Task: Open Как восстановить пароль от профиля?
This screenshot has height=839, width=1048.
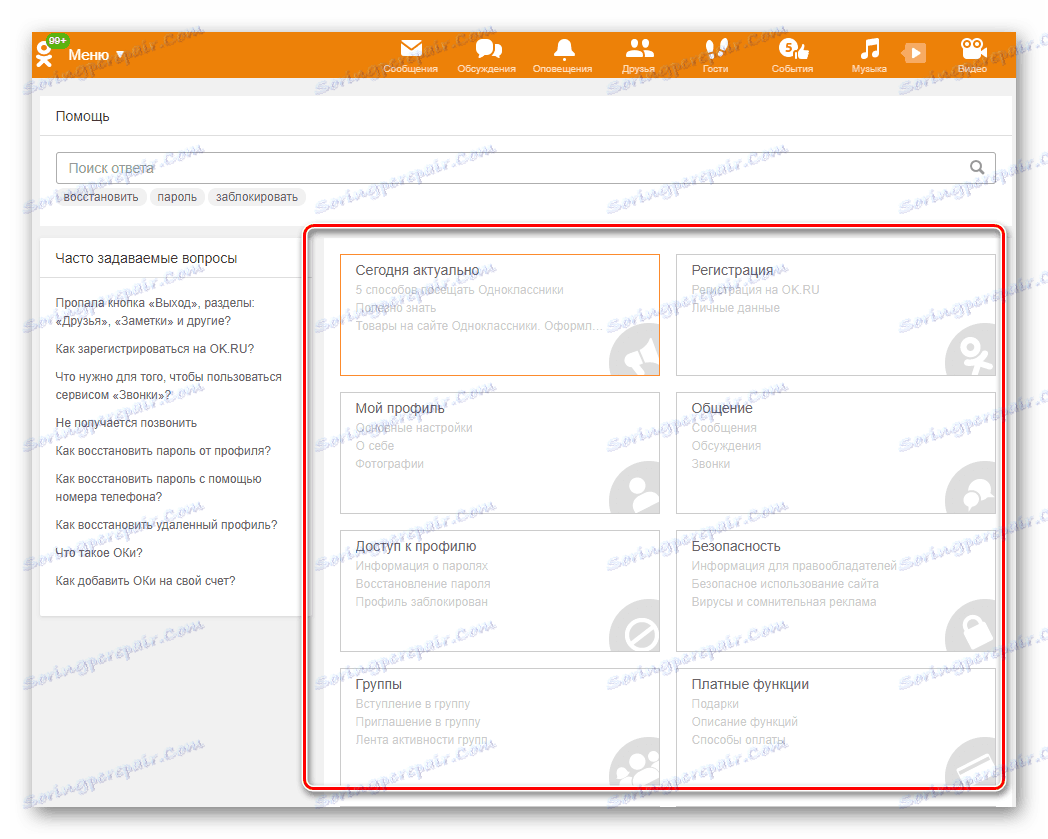Action: click(163, 451)
